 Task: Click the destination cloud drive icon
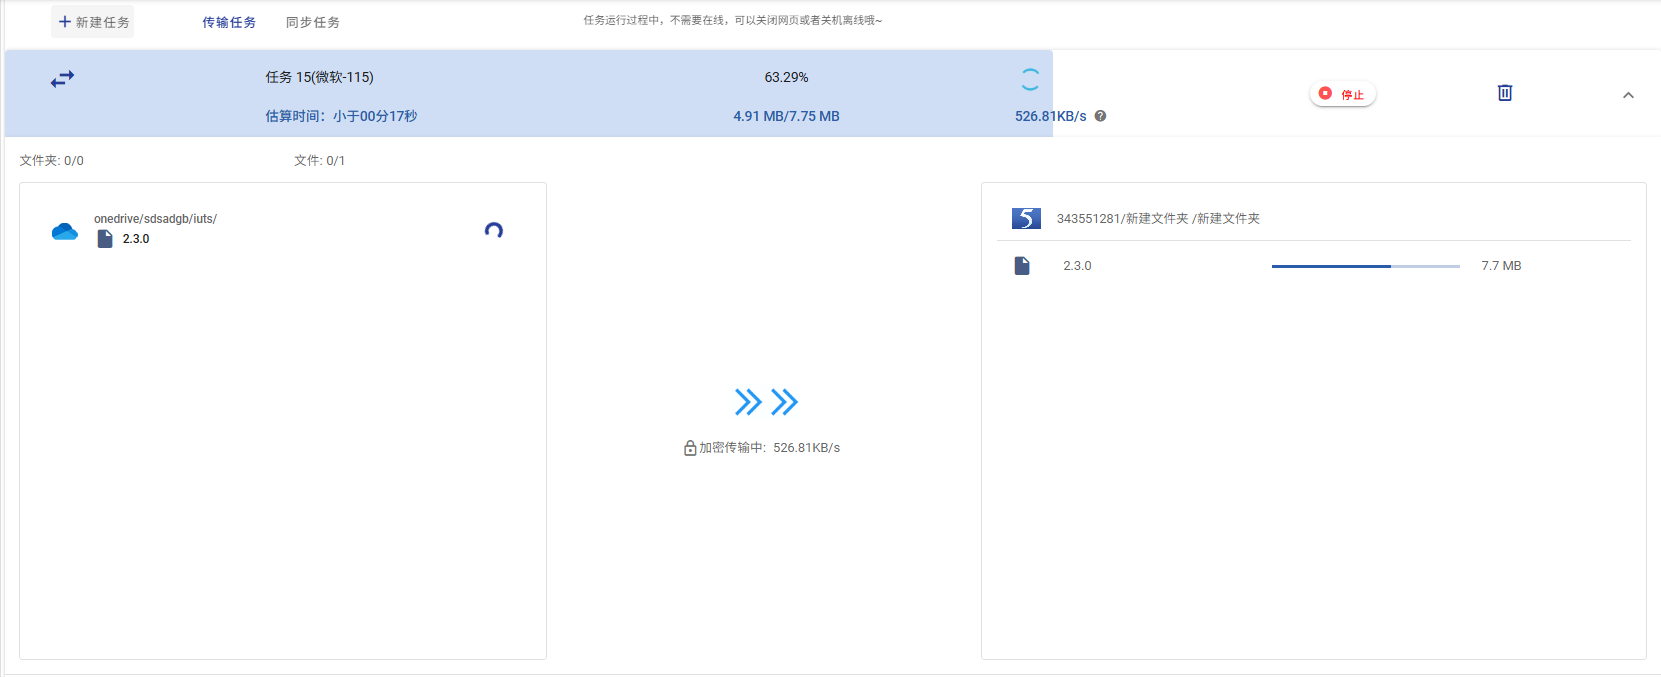(x=1026, y=218)
